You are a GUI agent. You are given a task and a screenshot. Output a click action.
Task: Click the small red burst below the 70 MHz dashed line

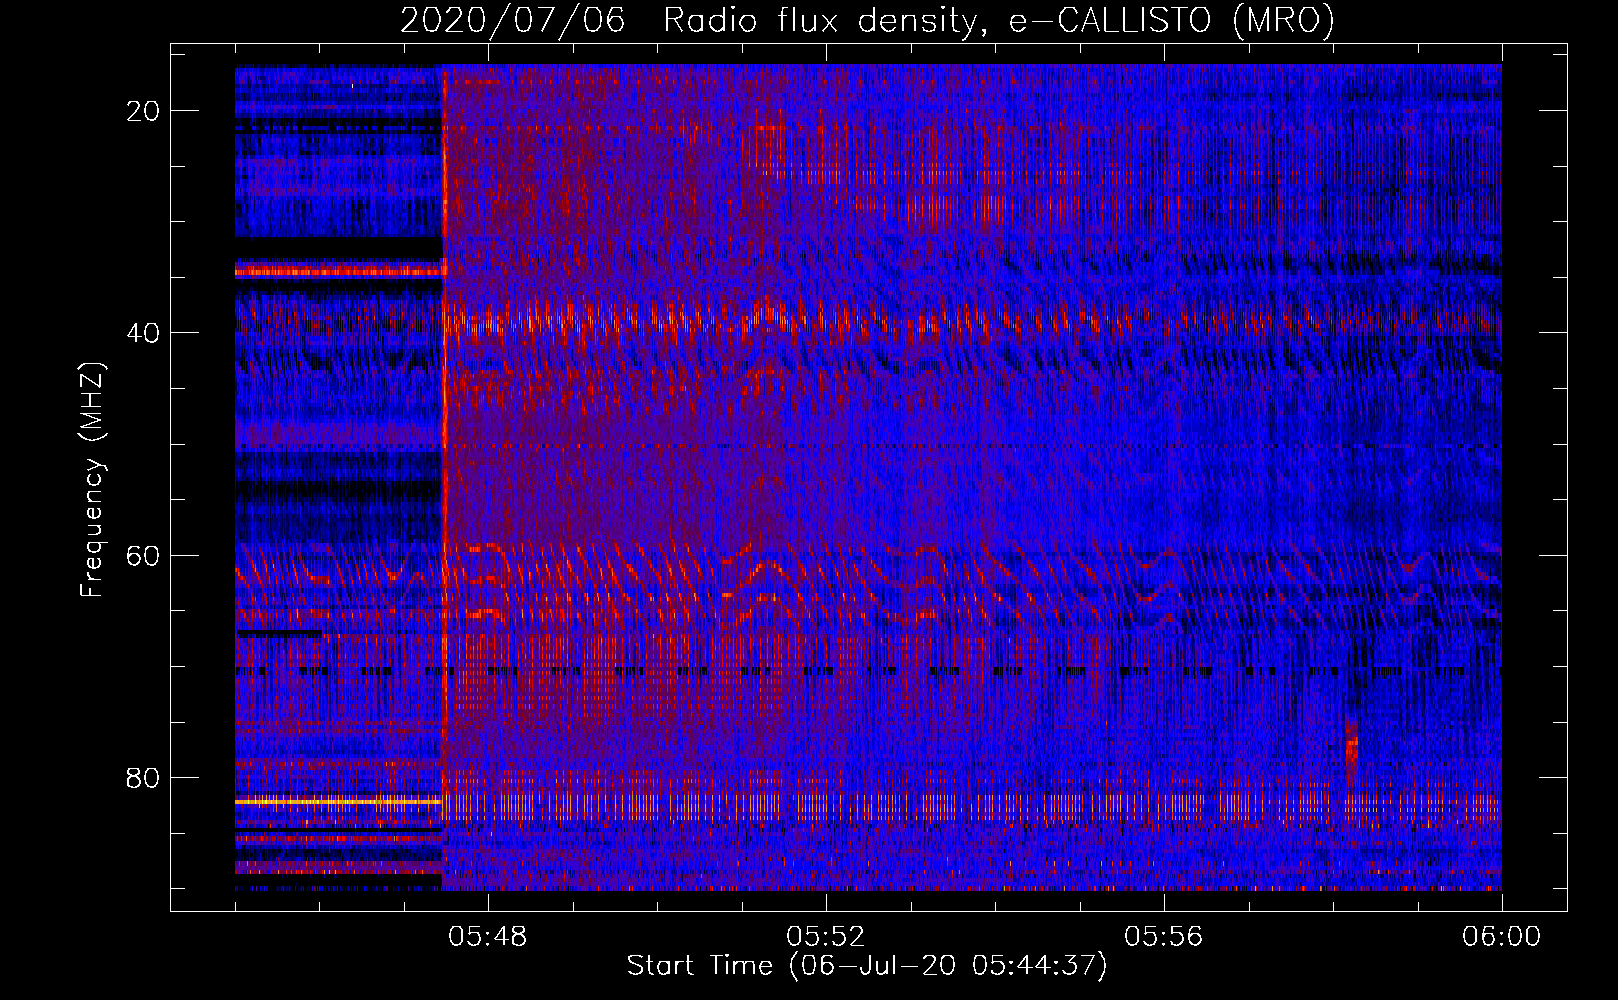1351,750
